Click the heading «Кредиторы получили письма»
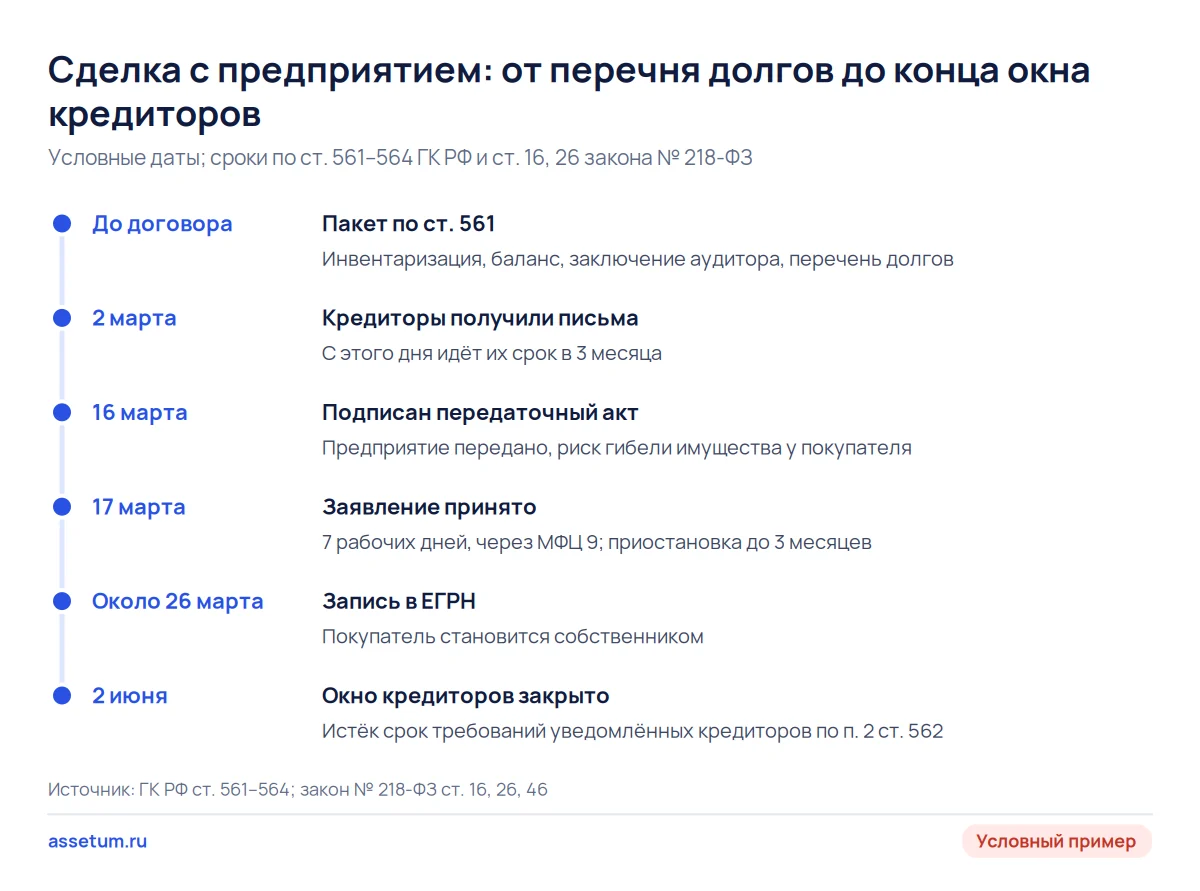Image resolution: width=1200 pixels, height=891 pixels. tap(480, 318)
